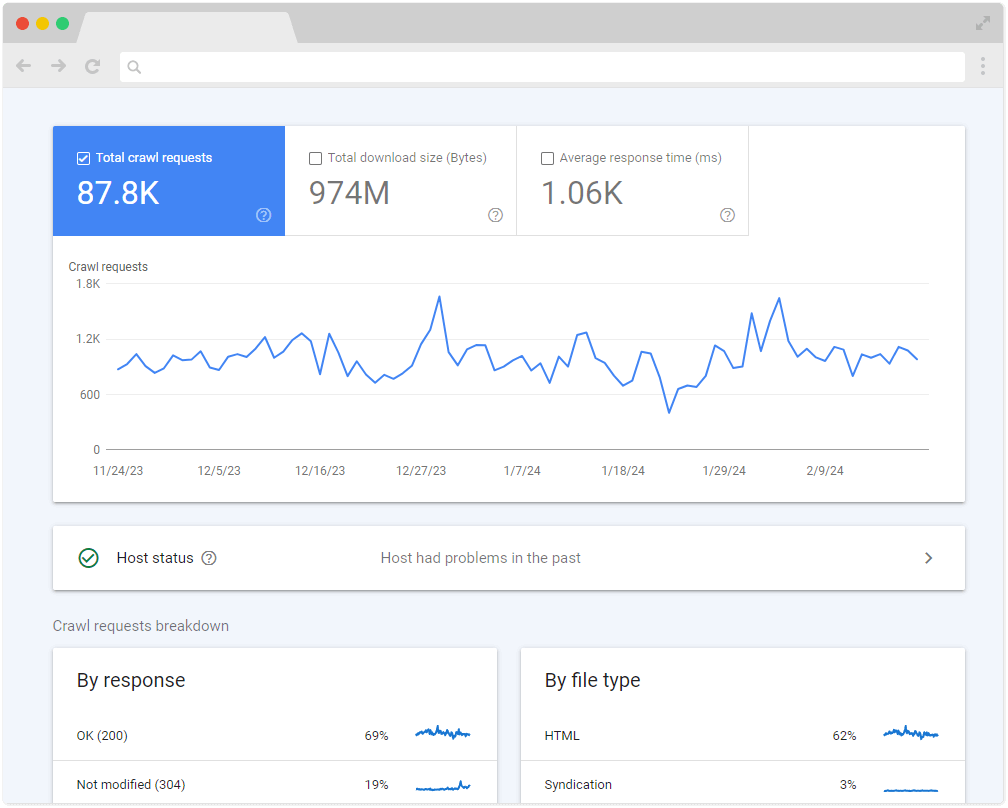Image resolution: width=1008 pixels, height=808 pixels.
Task: Open the browser three-dot menu
Action: point(982,66)
